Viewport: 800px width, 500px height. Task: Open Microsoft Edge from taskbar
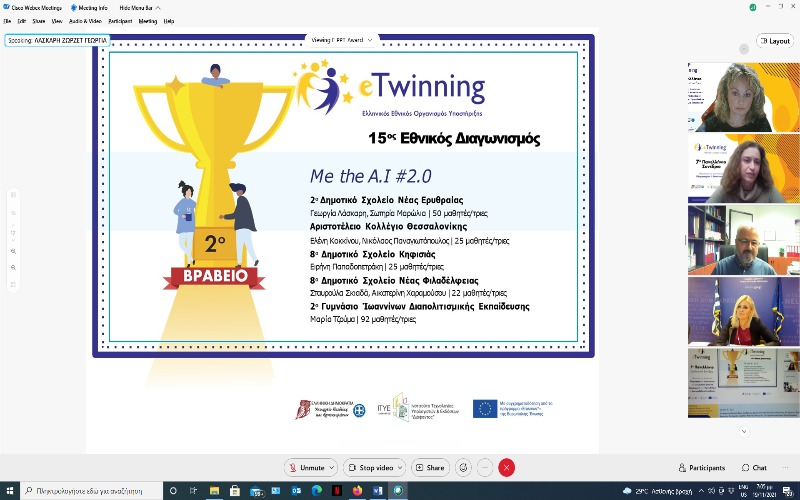point(316,491)
